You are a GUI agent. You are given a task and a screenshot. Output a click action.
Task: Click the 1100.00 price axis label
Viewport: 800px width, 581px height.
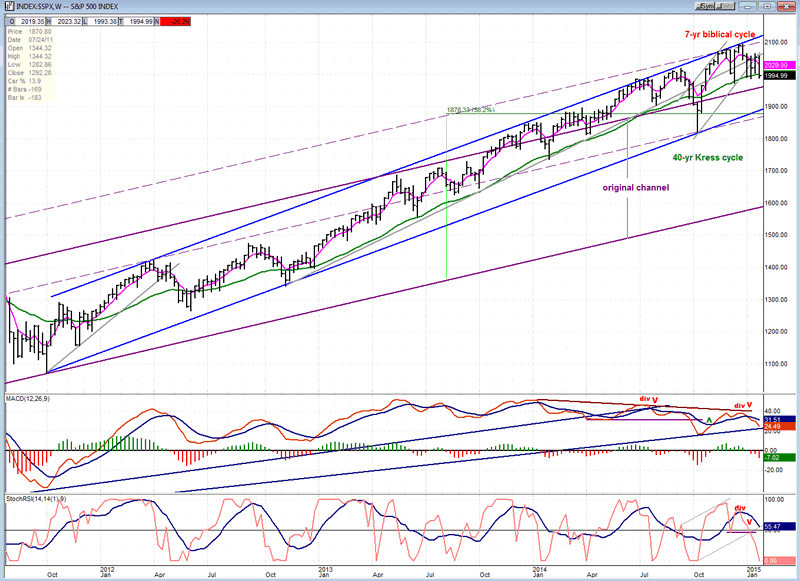pos(776,364)
